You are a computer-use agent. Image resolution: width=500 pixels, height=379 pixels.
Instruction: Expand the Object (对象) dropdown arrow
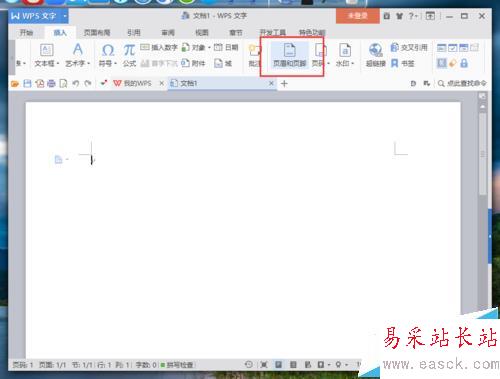(x=209, y=48)
